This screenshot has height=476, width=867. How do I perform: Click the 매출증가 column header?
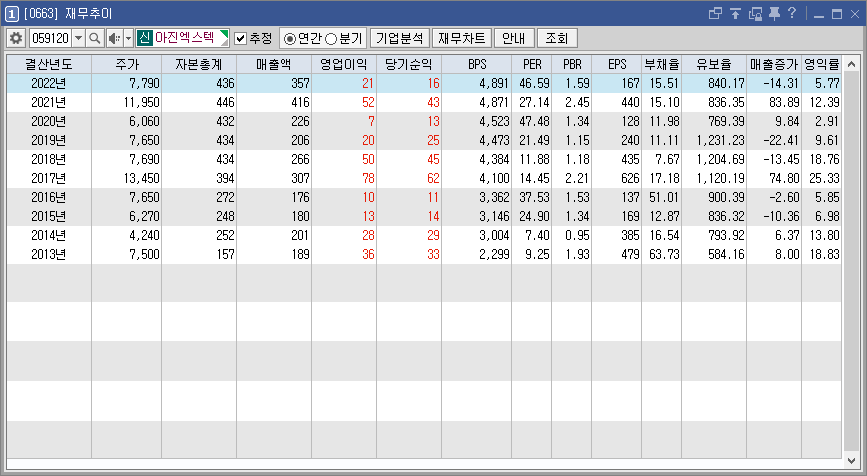click(x=774, y=64)
